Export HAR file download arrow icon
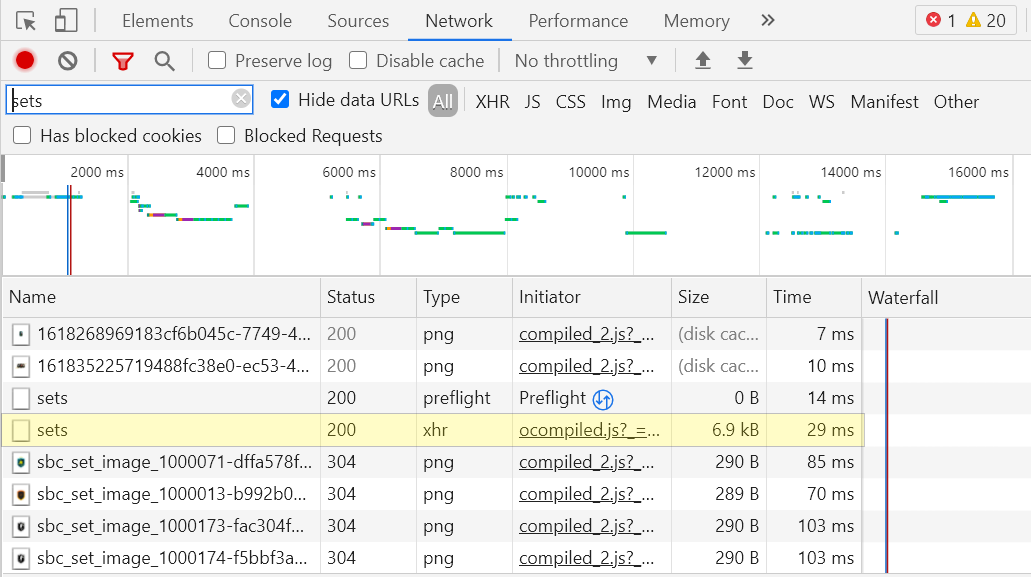The width and height of the screenshot is (1031, 577). coord(744,60)
